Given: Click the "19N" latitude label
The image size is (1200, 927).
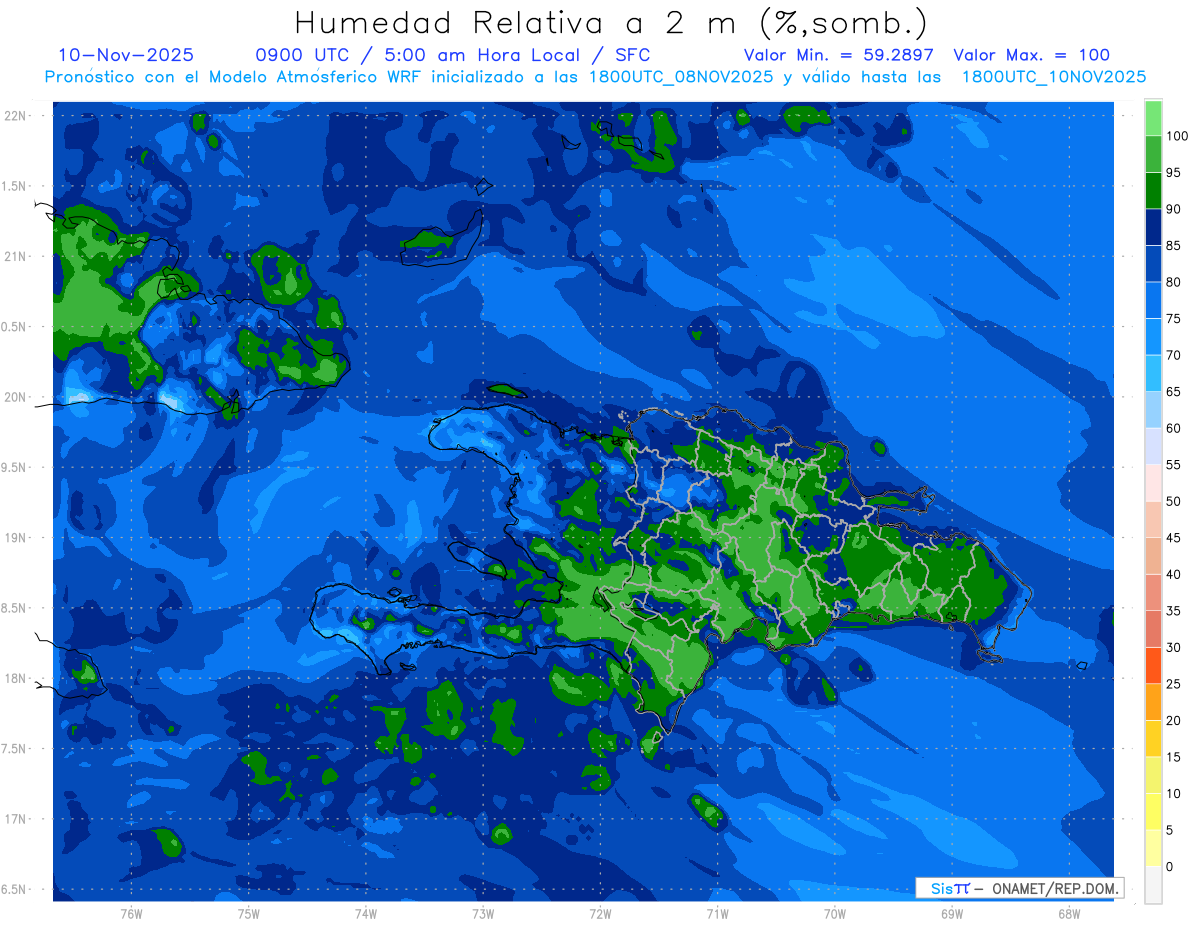Looking at the screenshot, I should pyautogui.click(x=16, y=538).
